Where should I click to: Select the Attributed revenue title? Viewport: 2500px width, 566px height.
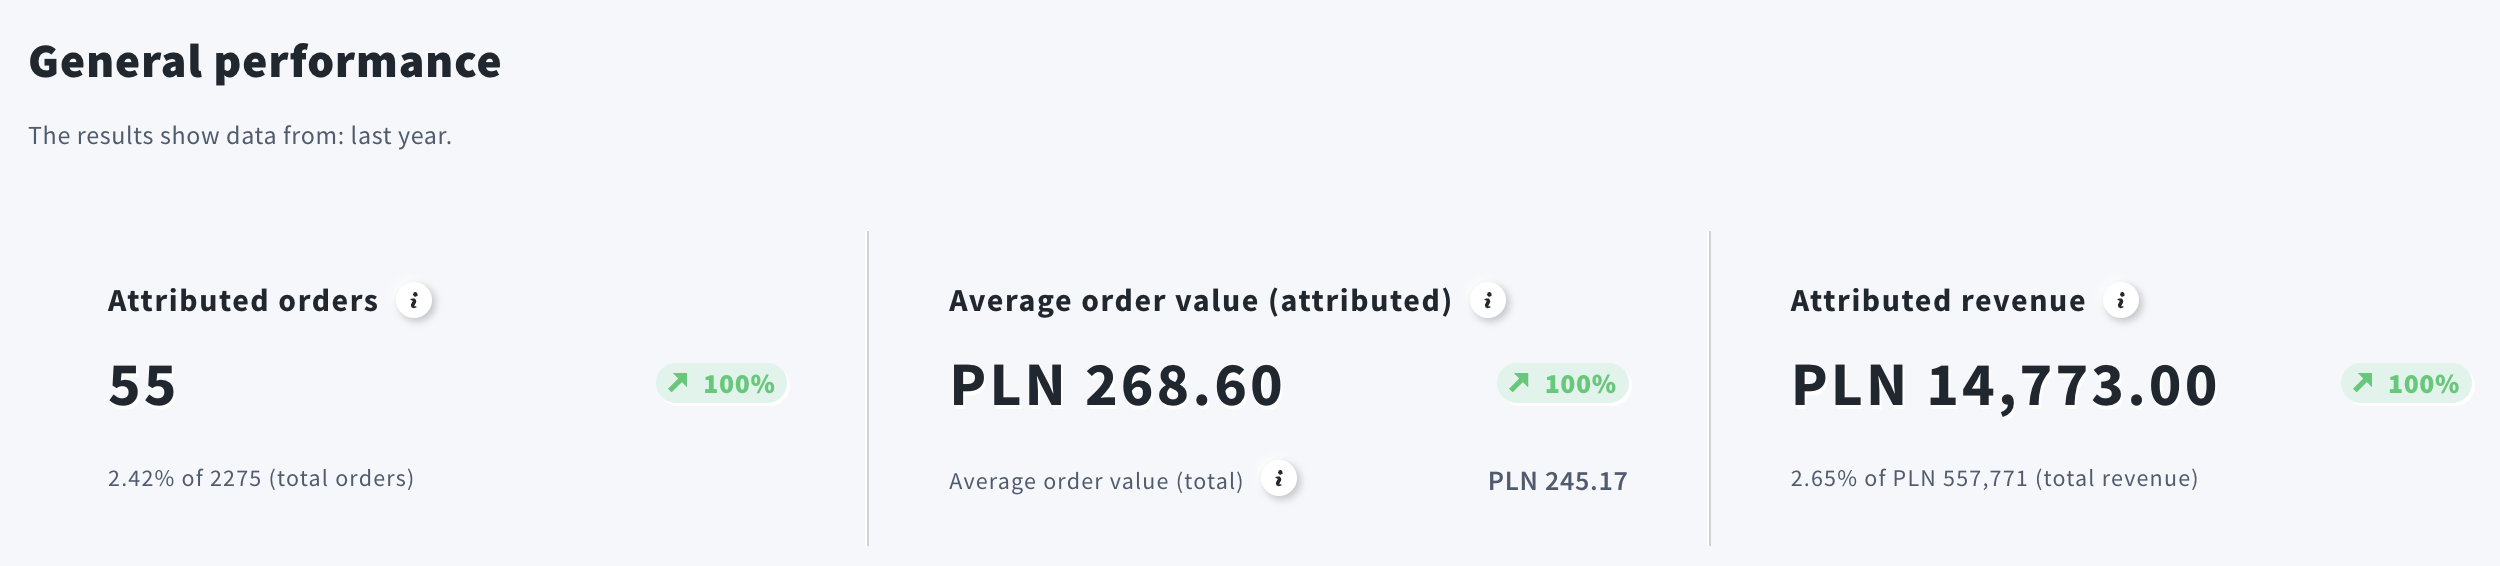tap(1937, 301)
